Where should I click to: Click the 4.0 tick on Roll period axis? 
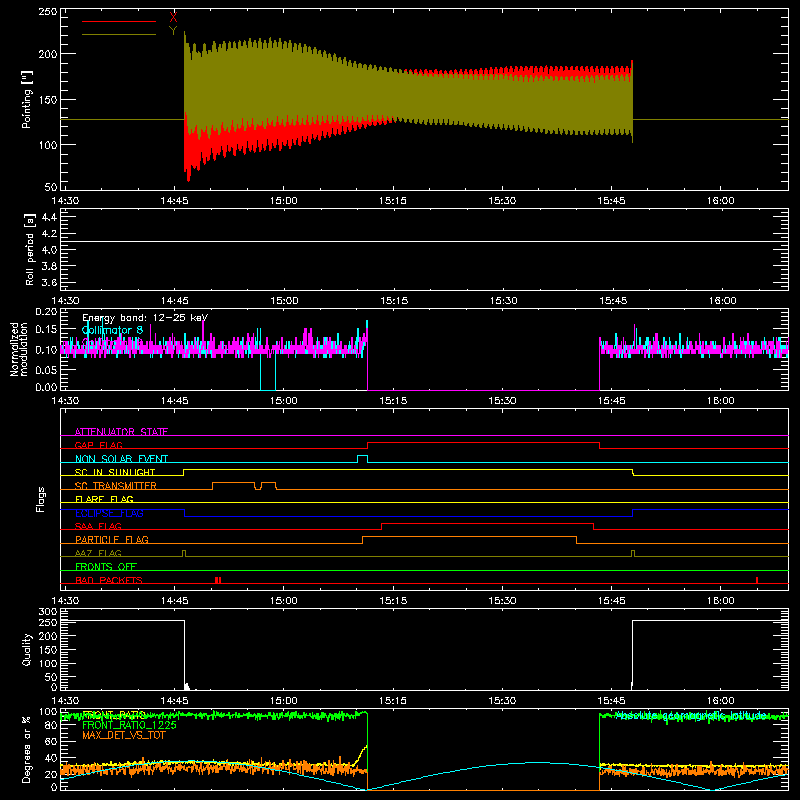(x=49, y=249)
